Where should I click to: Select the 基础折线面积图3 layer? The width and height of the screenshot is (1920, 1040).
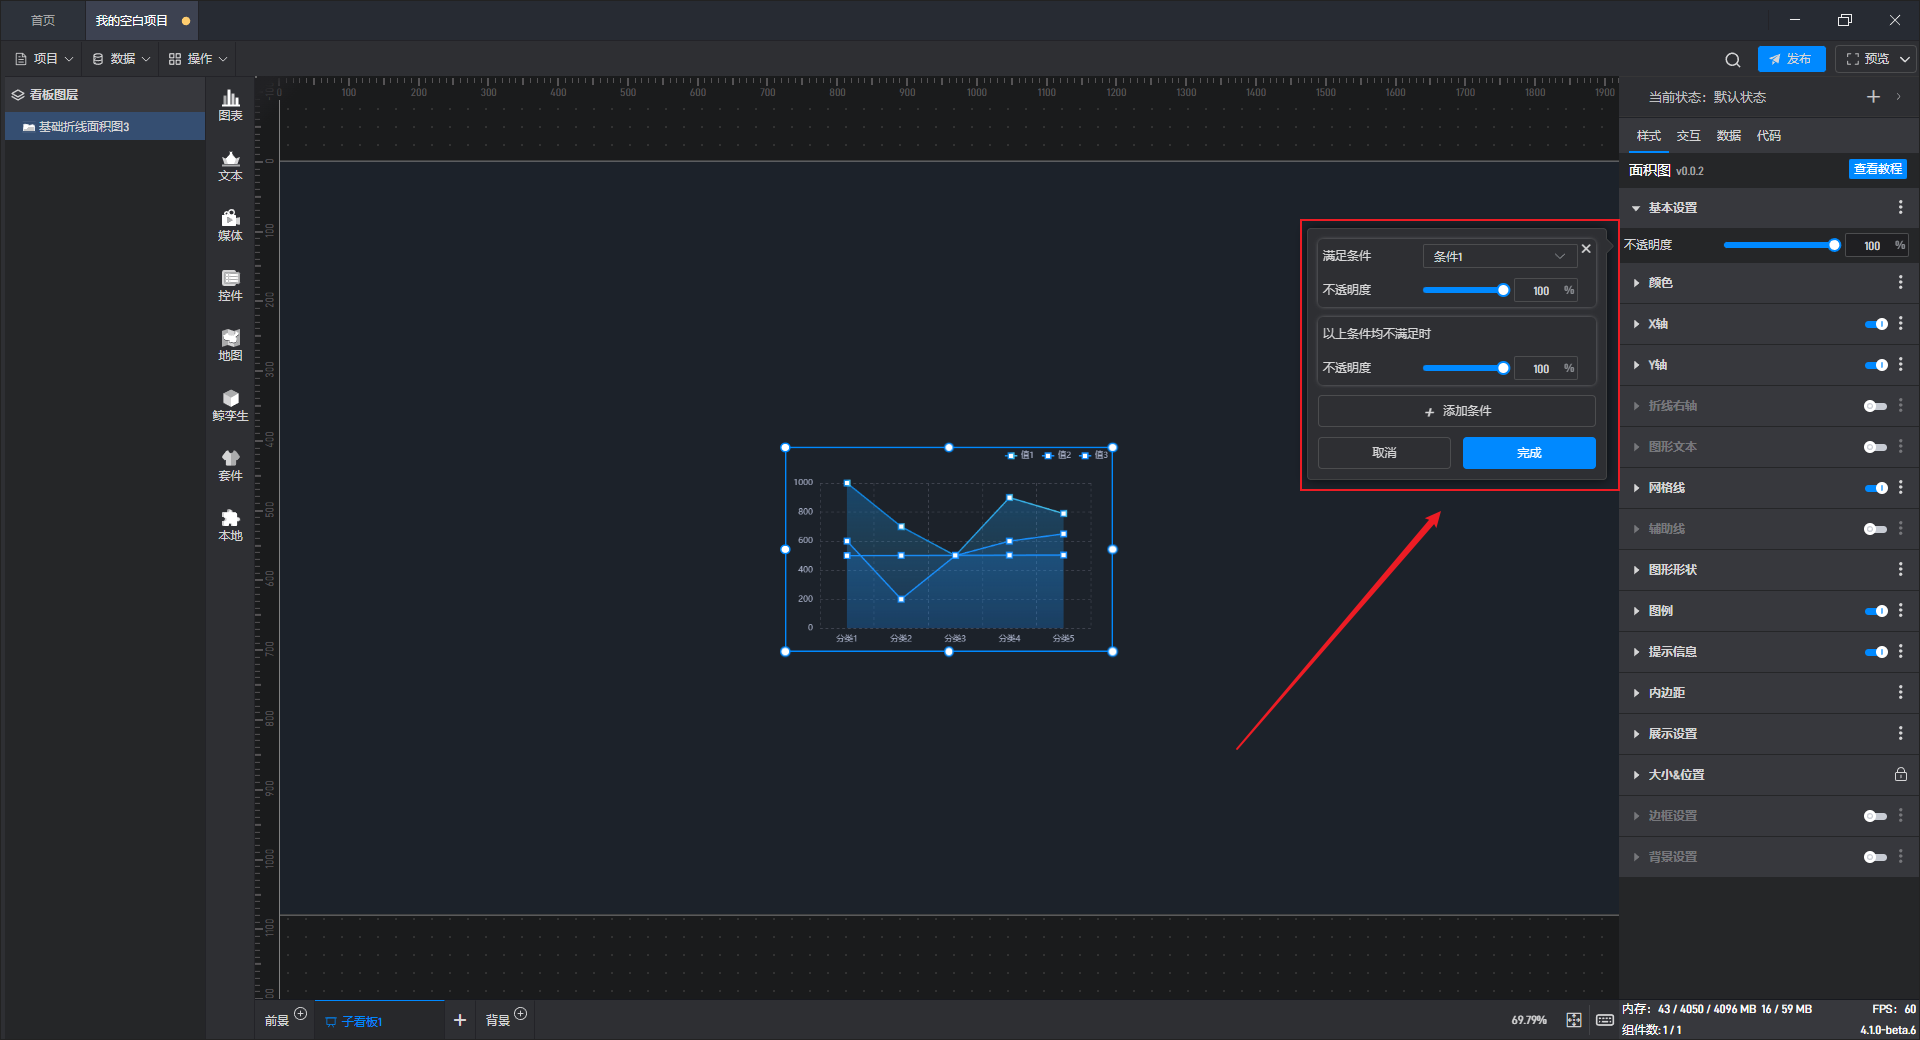[x=104, y=127]
